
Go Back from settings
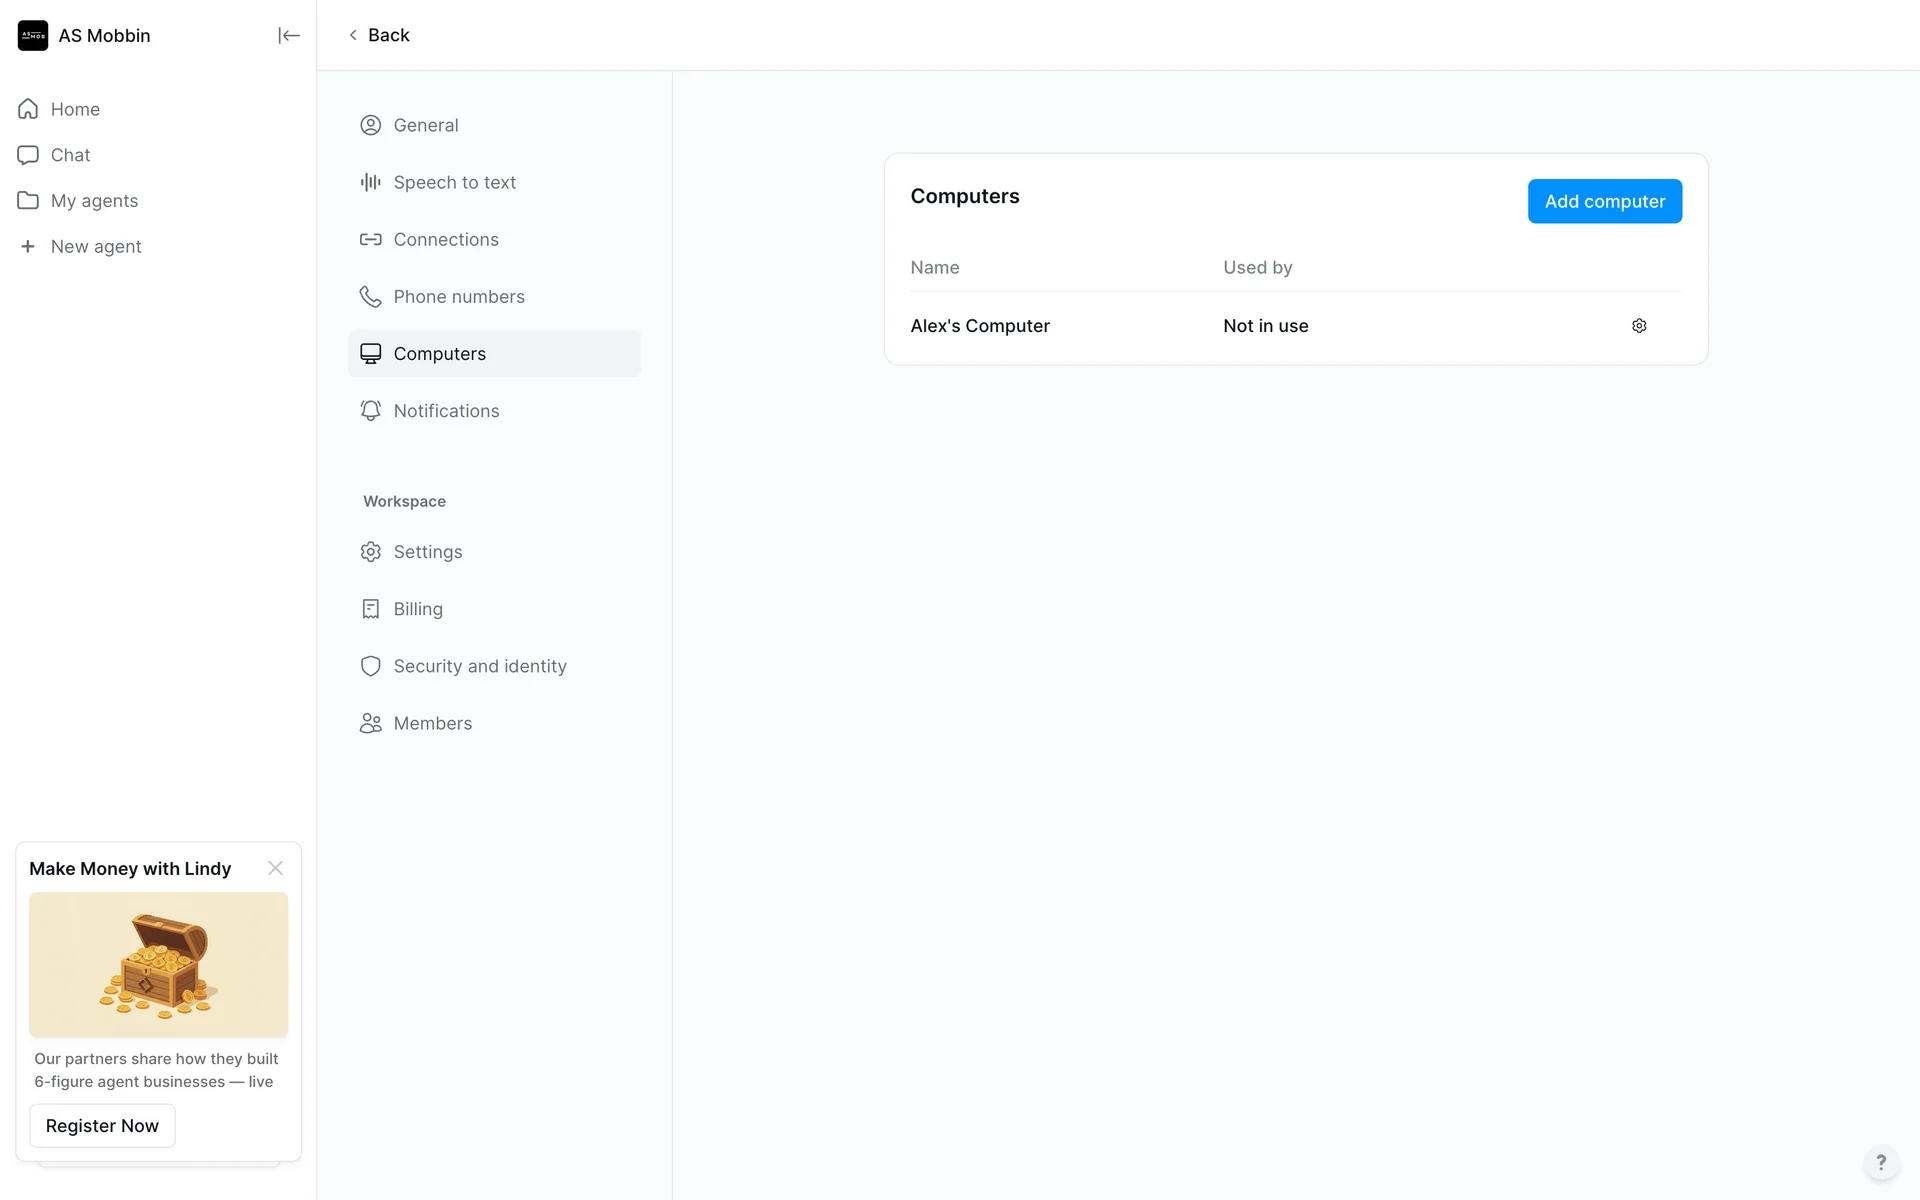[379, 35]
